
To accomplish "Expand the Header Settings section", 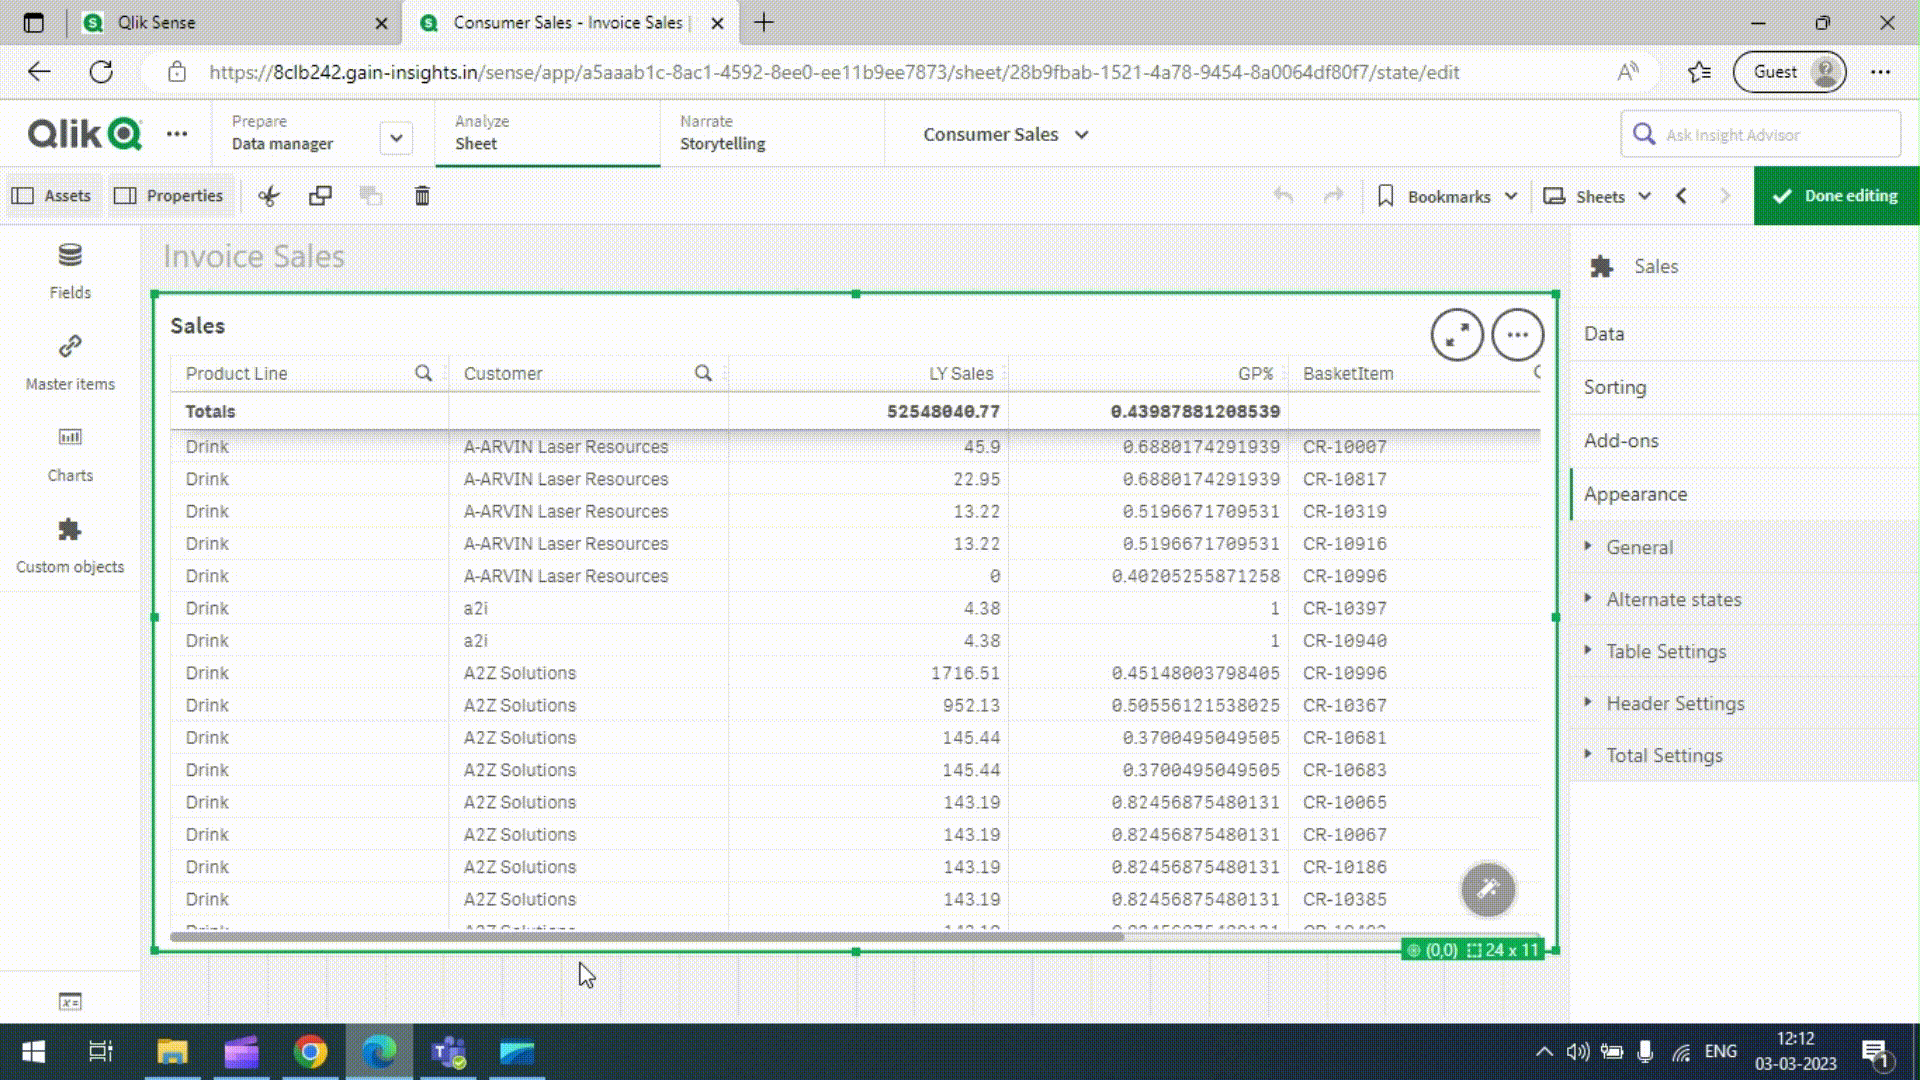I will 1745,703.
